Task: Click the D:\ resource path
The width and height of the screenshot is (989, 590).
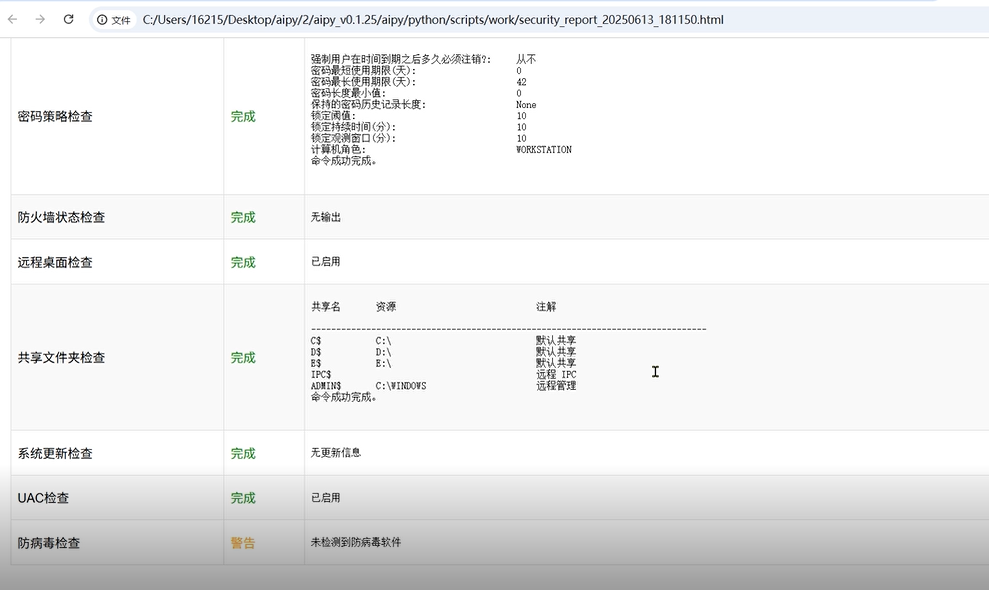Action: click(x=383, y=352)
